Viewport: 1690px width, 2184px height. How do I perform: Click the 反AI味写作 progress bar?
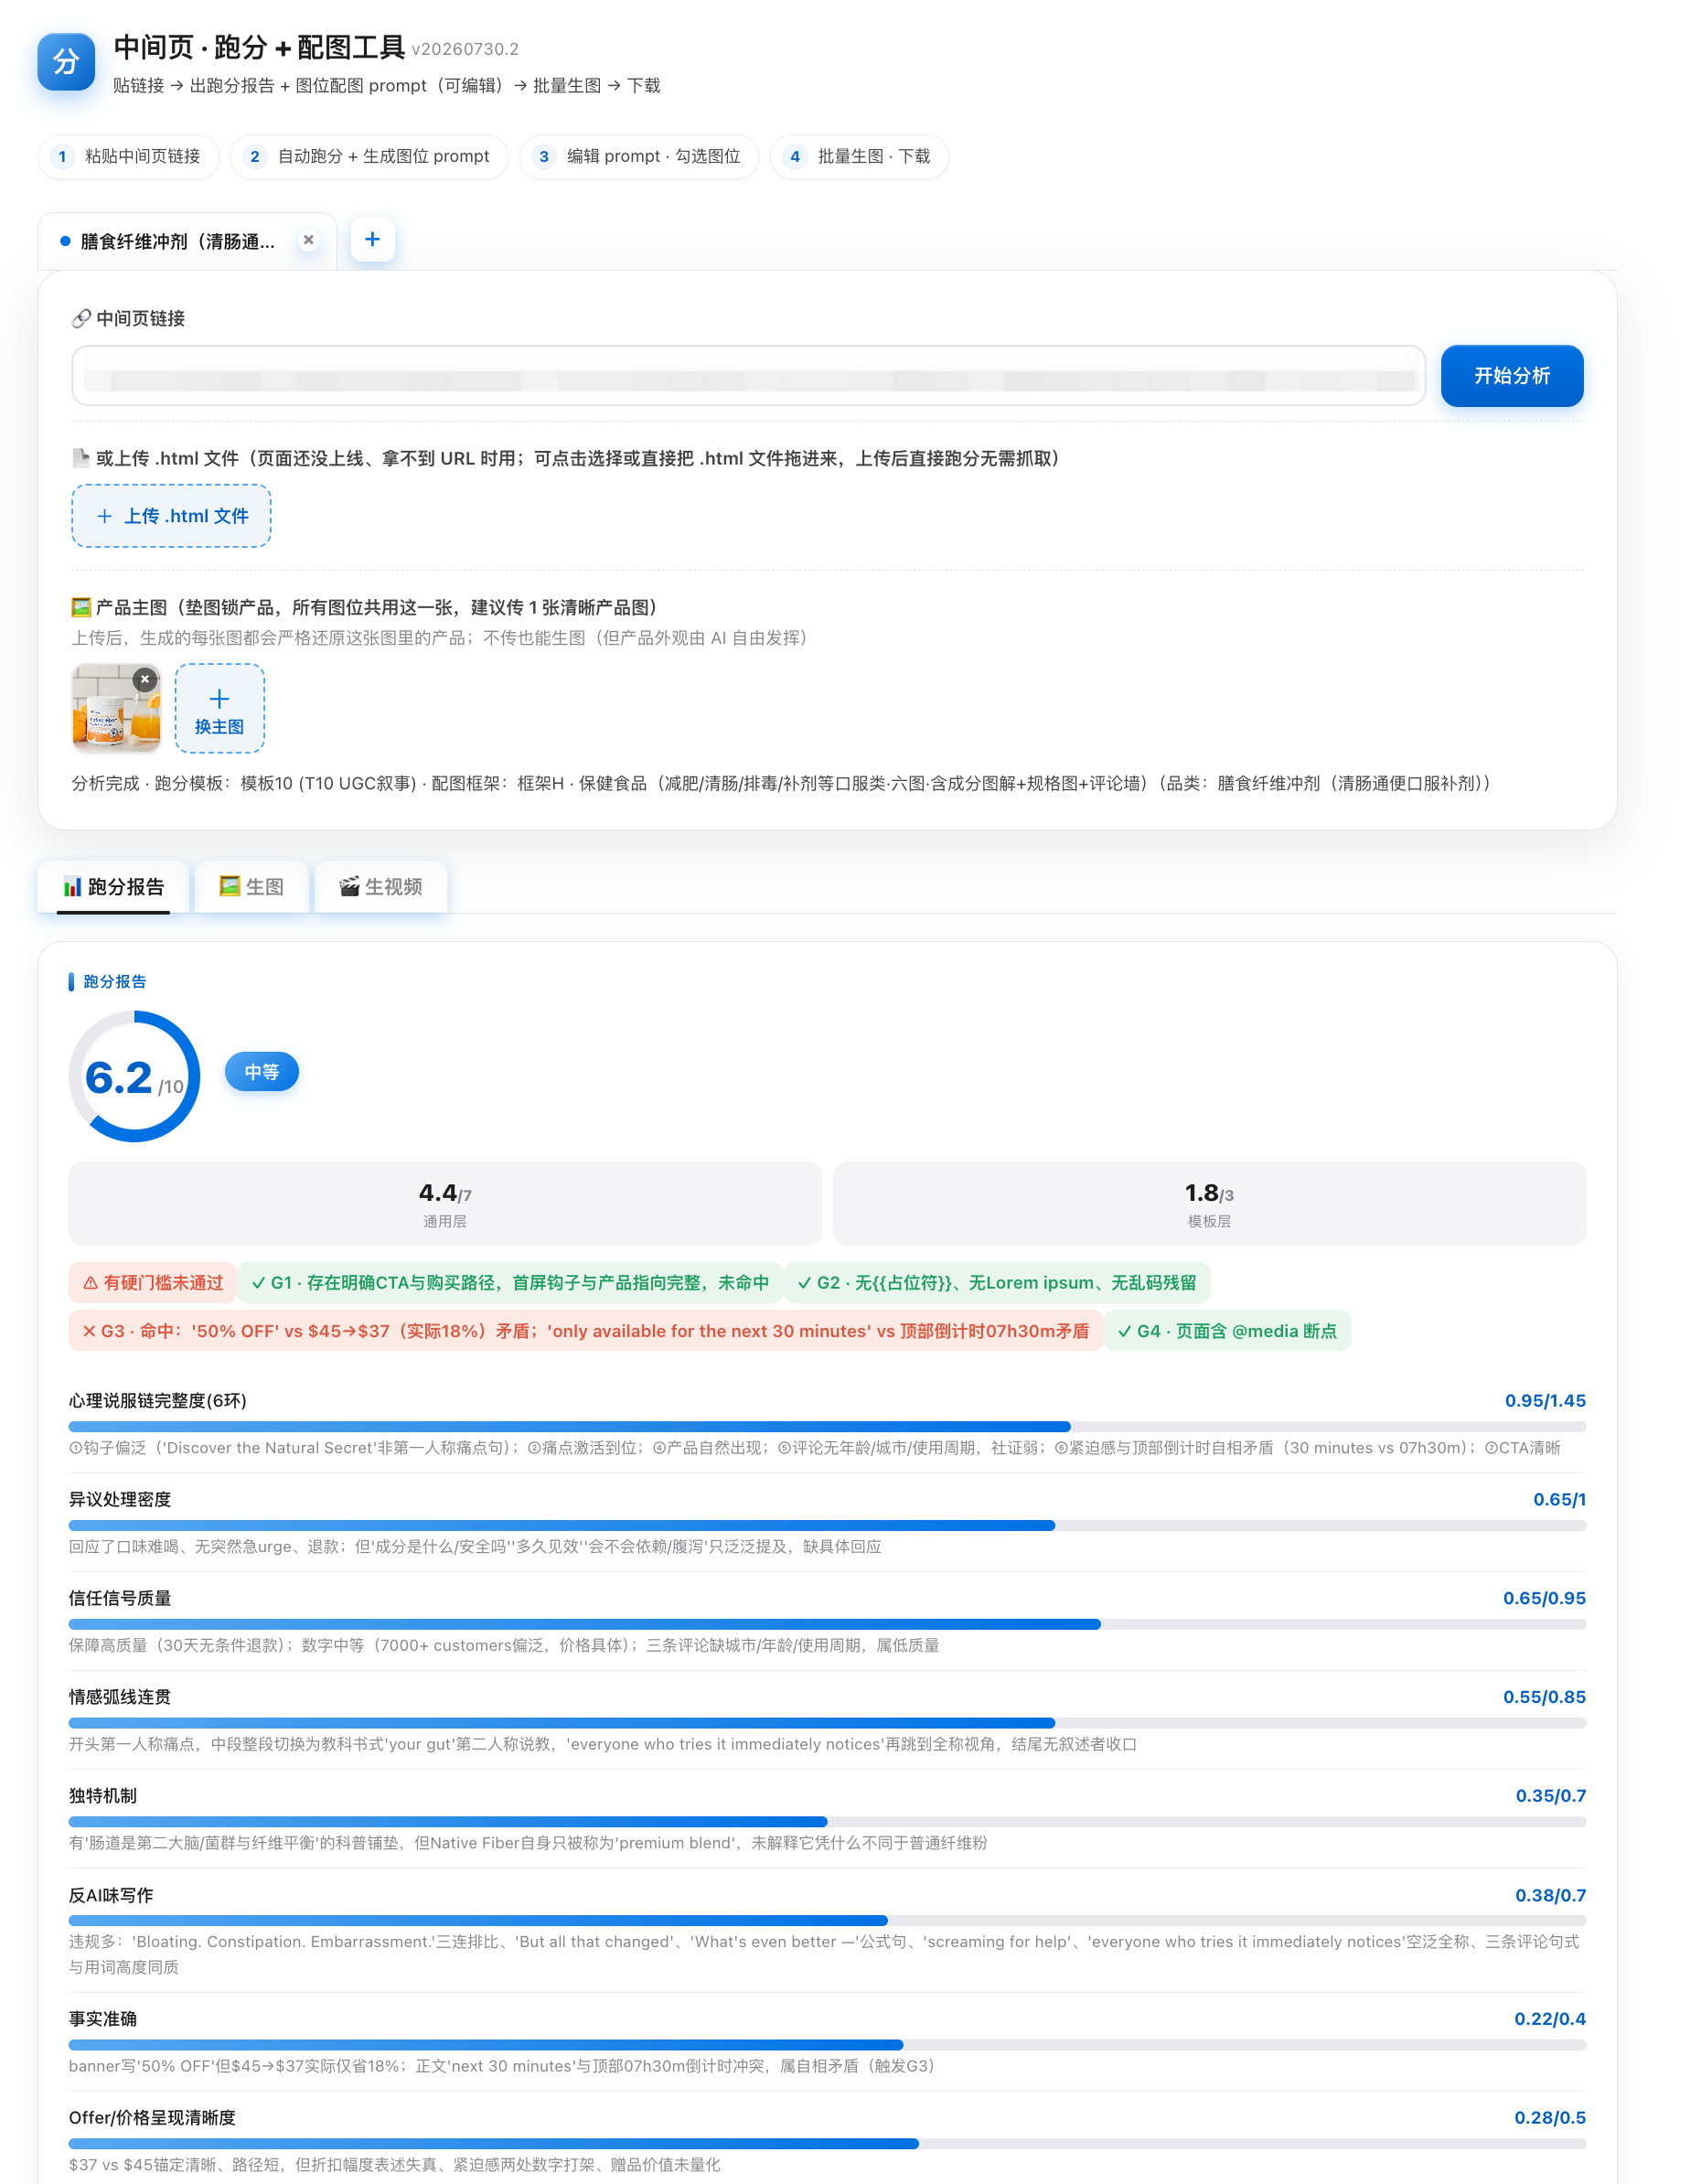(827, 1921)
